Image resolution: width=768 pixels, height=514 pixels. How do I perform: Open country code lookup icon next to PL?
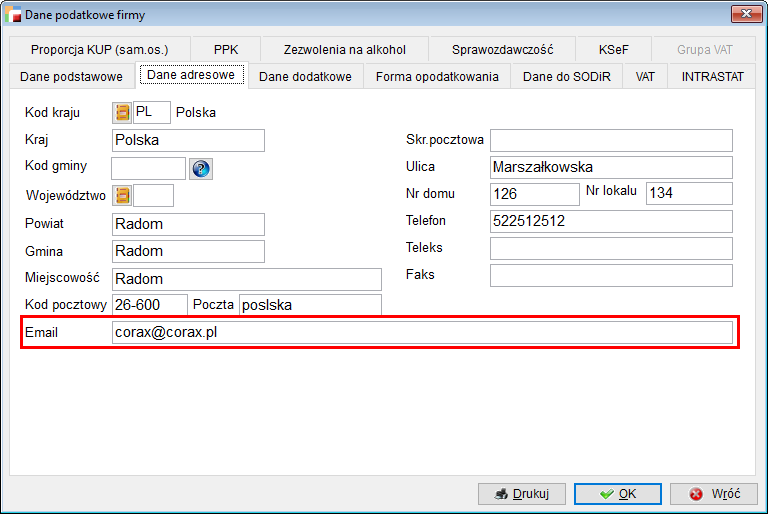(x=122, y=113)
